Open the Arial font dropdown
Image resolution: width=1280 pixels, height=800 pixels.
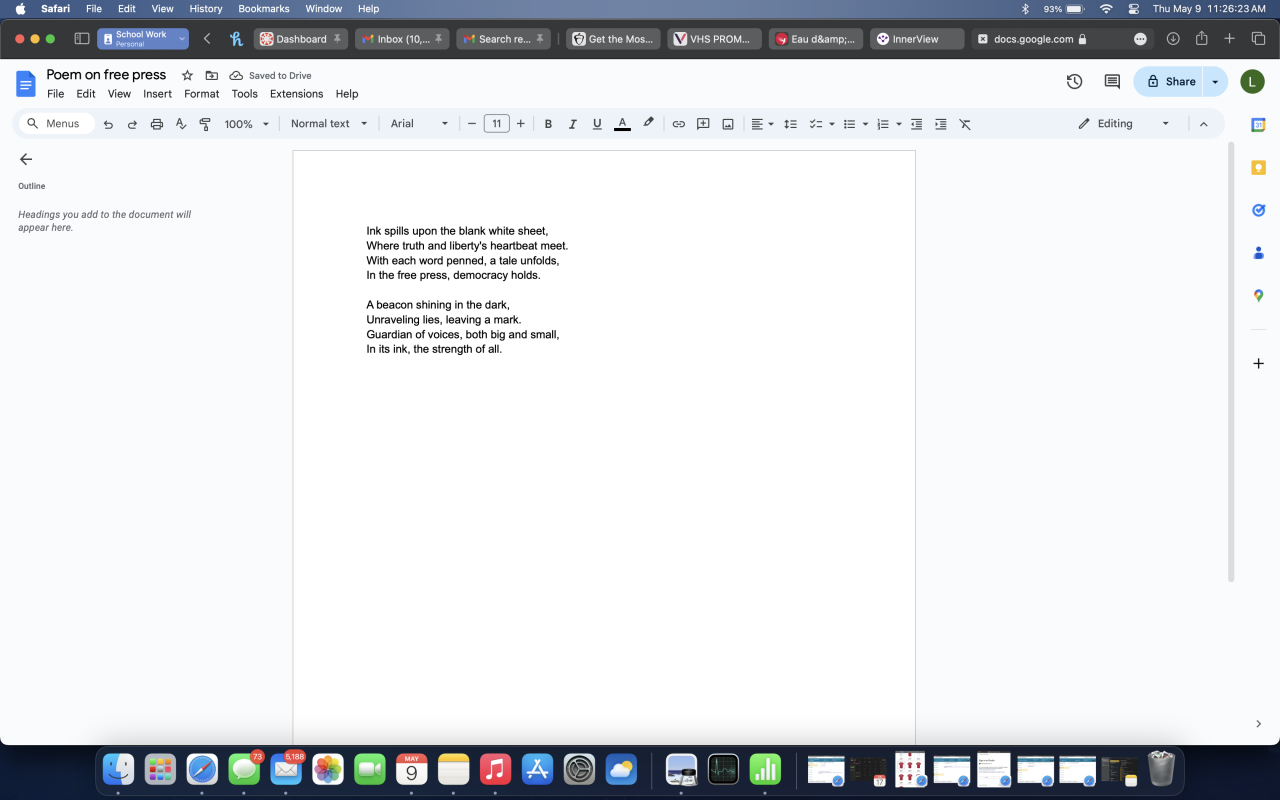point(419,124)
